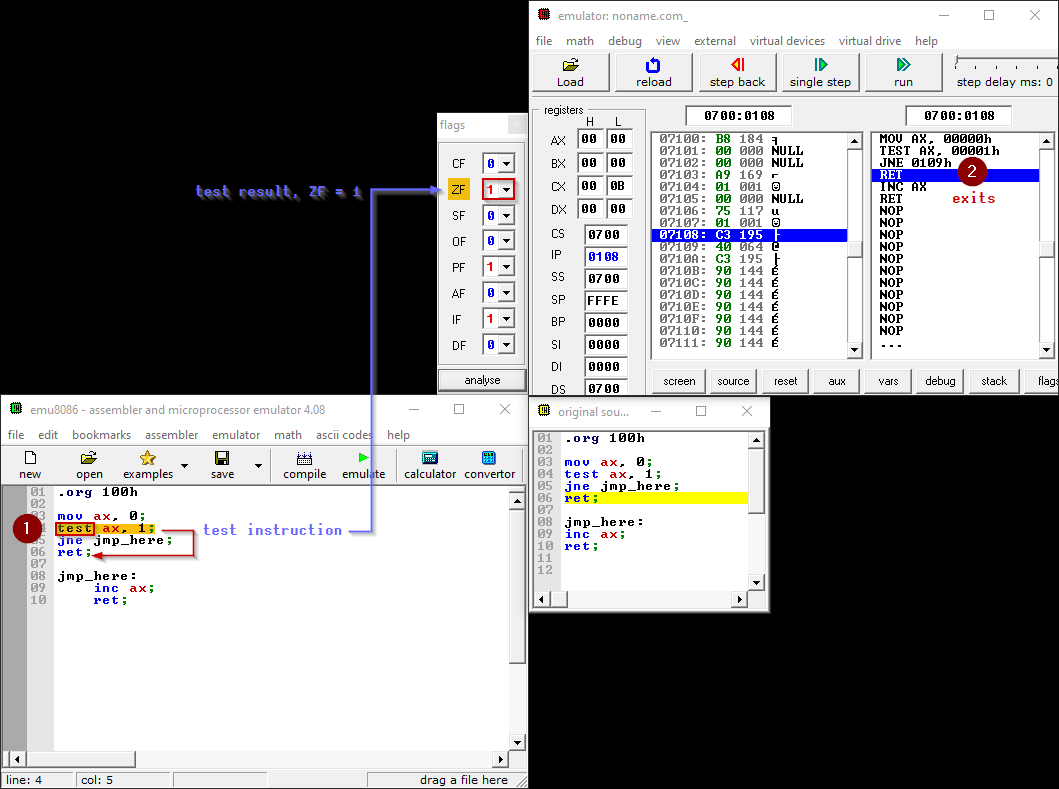The image size is (1059, 789).
Task: Click the aux button in emulator
Action: click(x=837, y=381)
